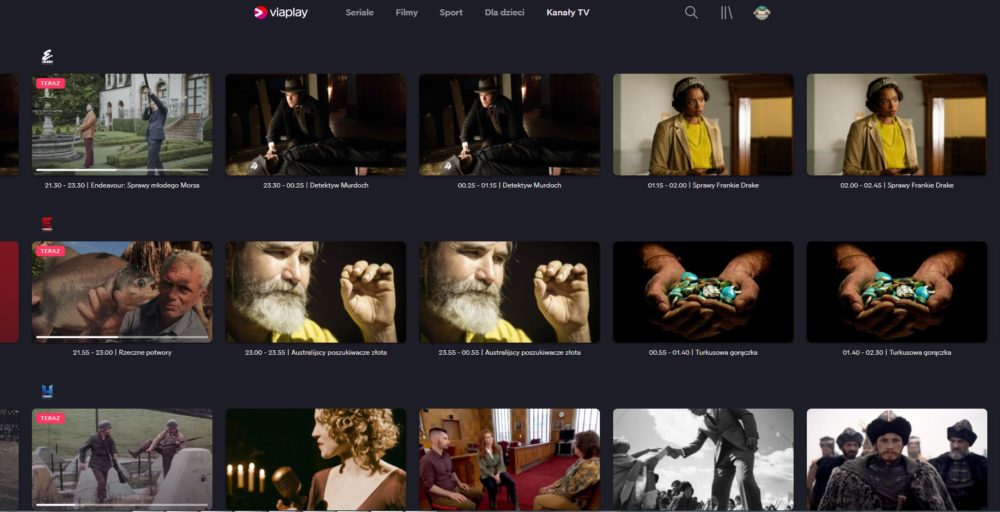Go to Filmy section
This screenshot has height=512, width=1000.
coord(406,12)
